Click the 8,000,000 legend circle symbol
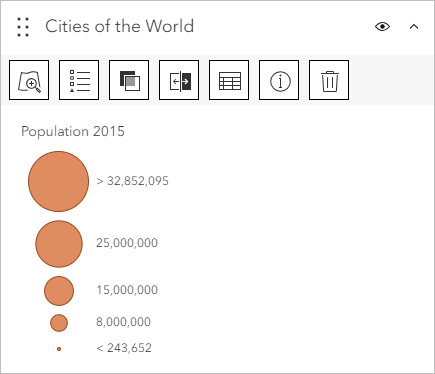Screen dimensions: 435x374 tap(59, 323)
